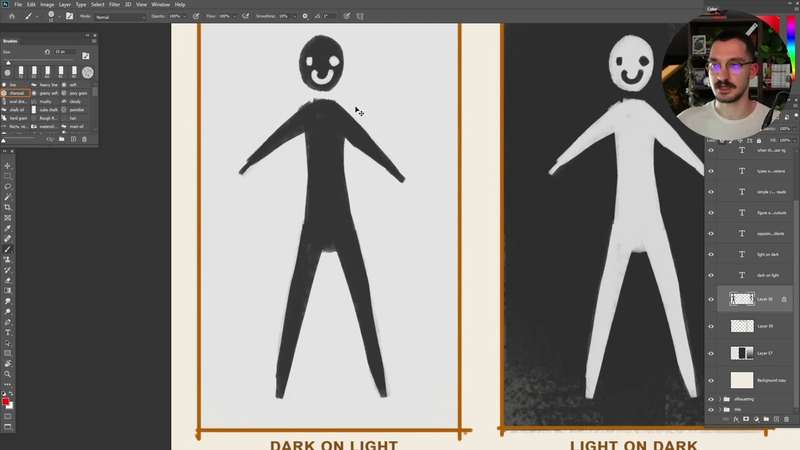Open the Edit menu
This screenshot has height=450, width=800.
pyautogui.click(x=31, y=5)
